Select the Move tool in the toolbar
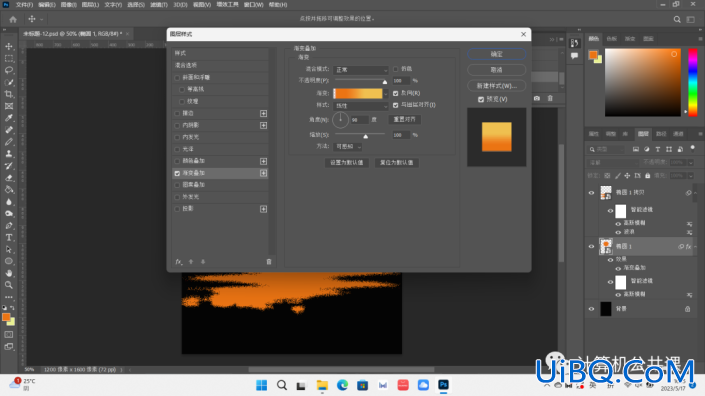 [9, 46]
